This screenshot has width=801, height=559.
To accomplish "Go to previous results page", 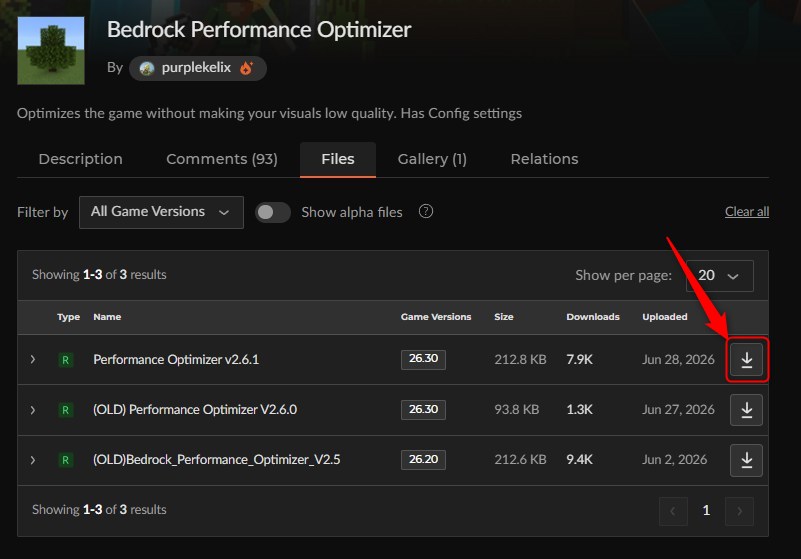I will [673, 510].
